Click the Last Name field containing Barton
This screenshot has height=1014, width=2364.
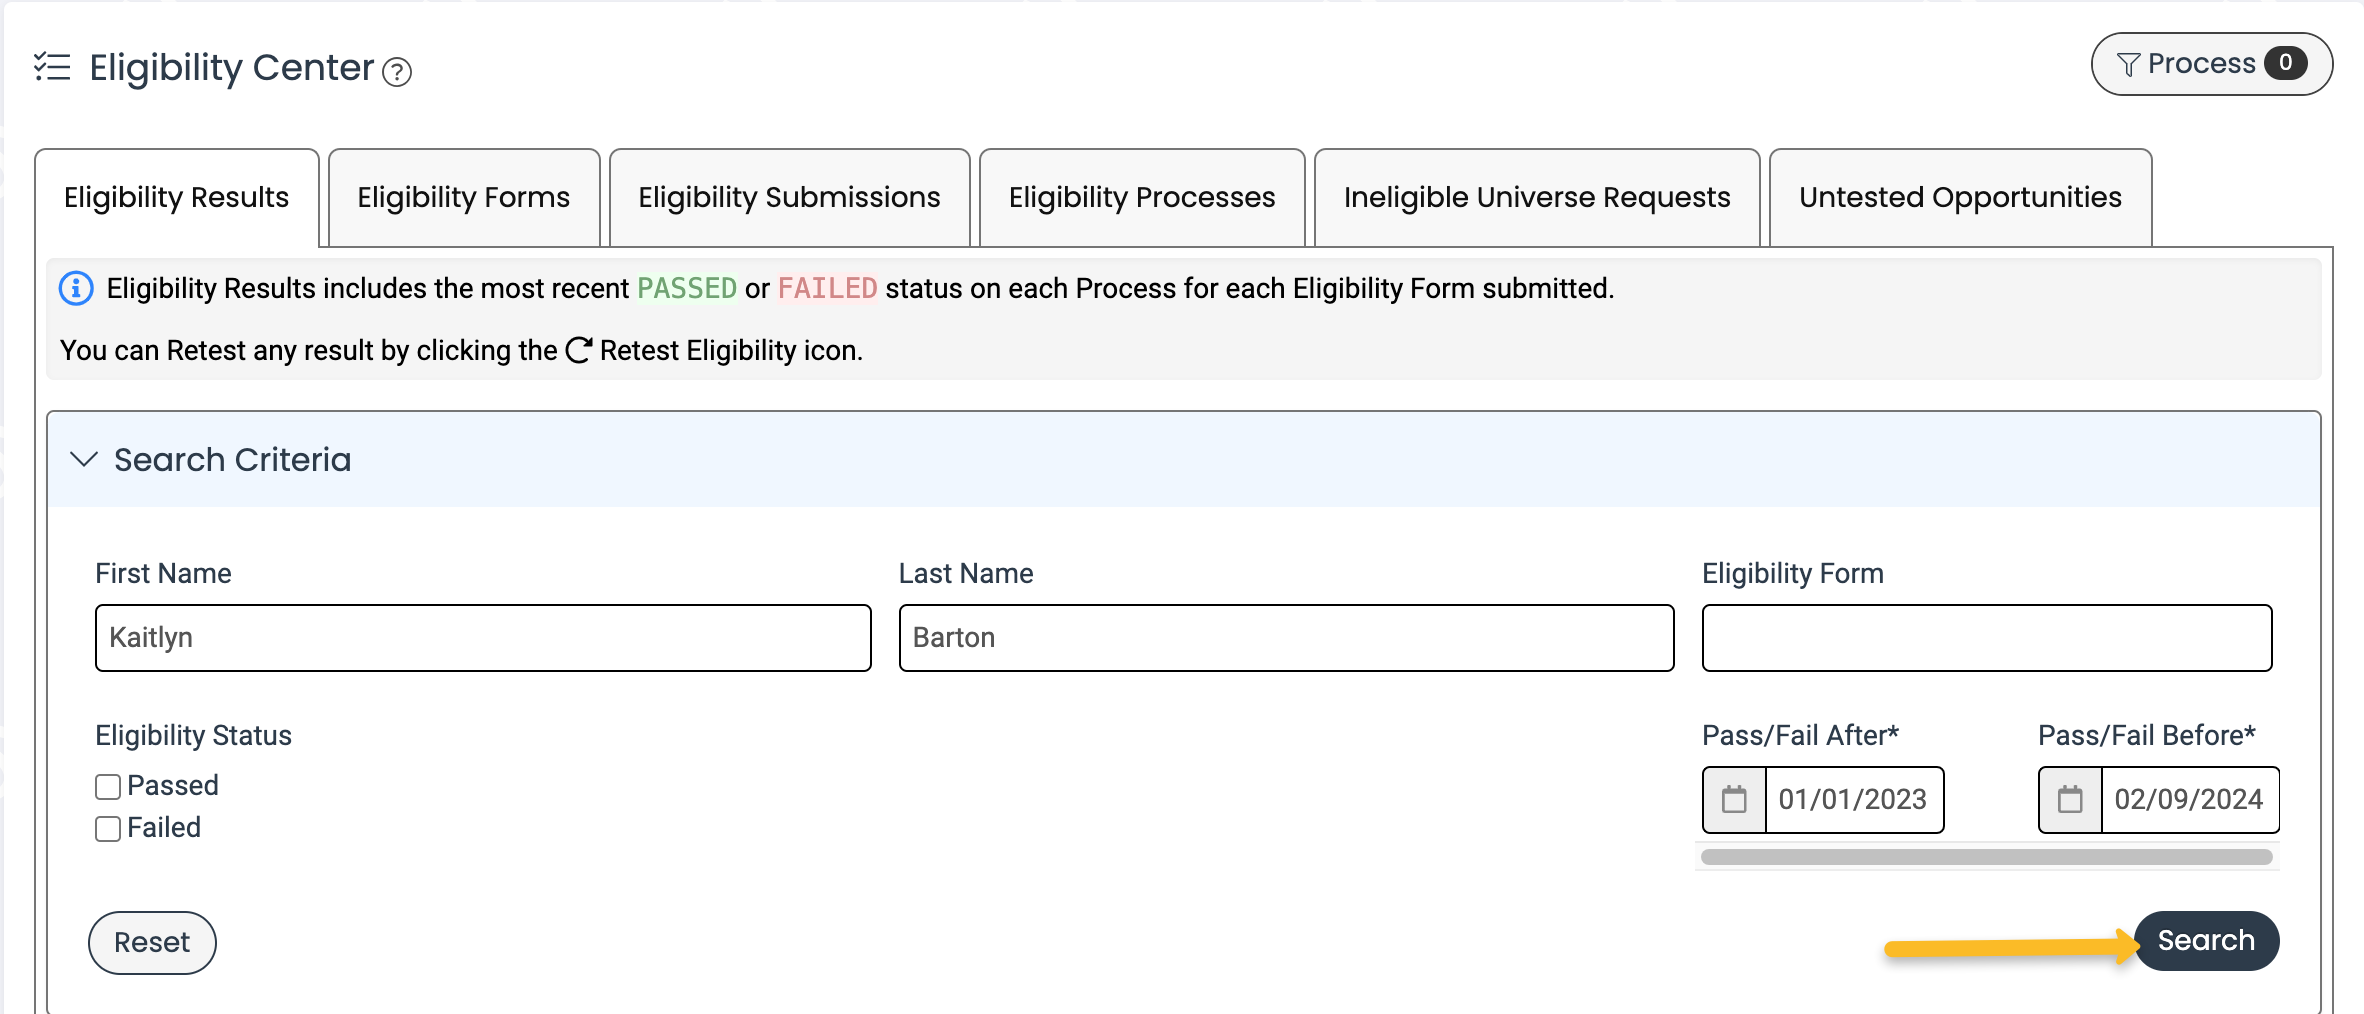point(1286,638)
